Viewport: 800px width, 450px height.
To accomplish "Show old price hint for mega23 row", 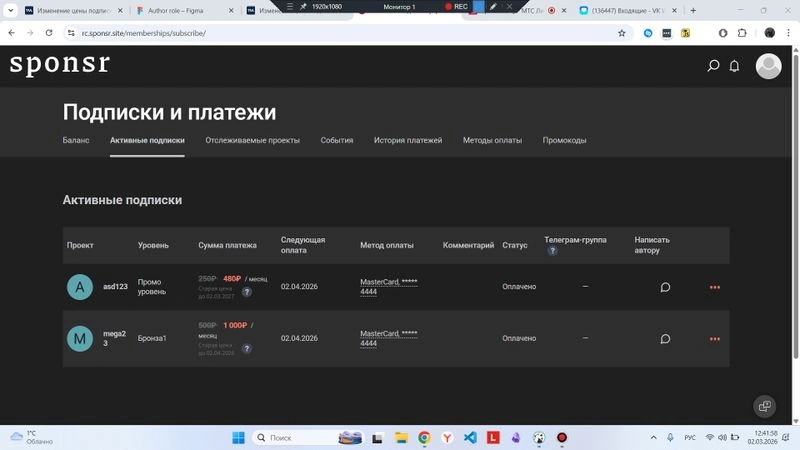I will (x=246, y=349).
